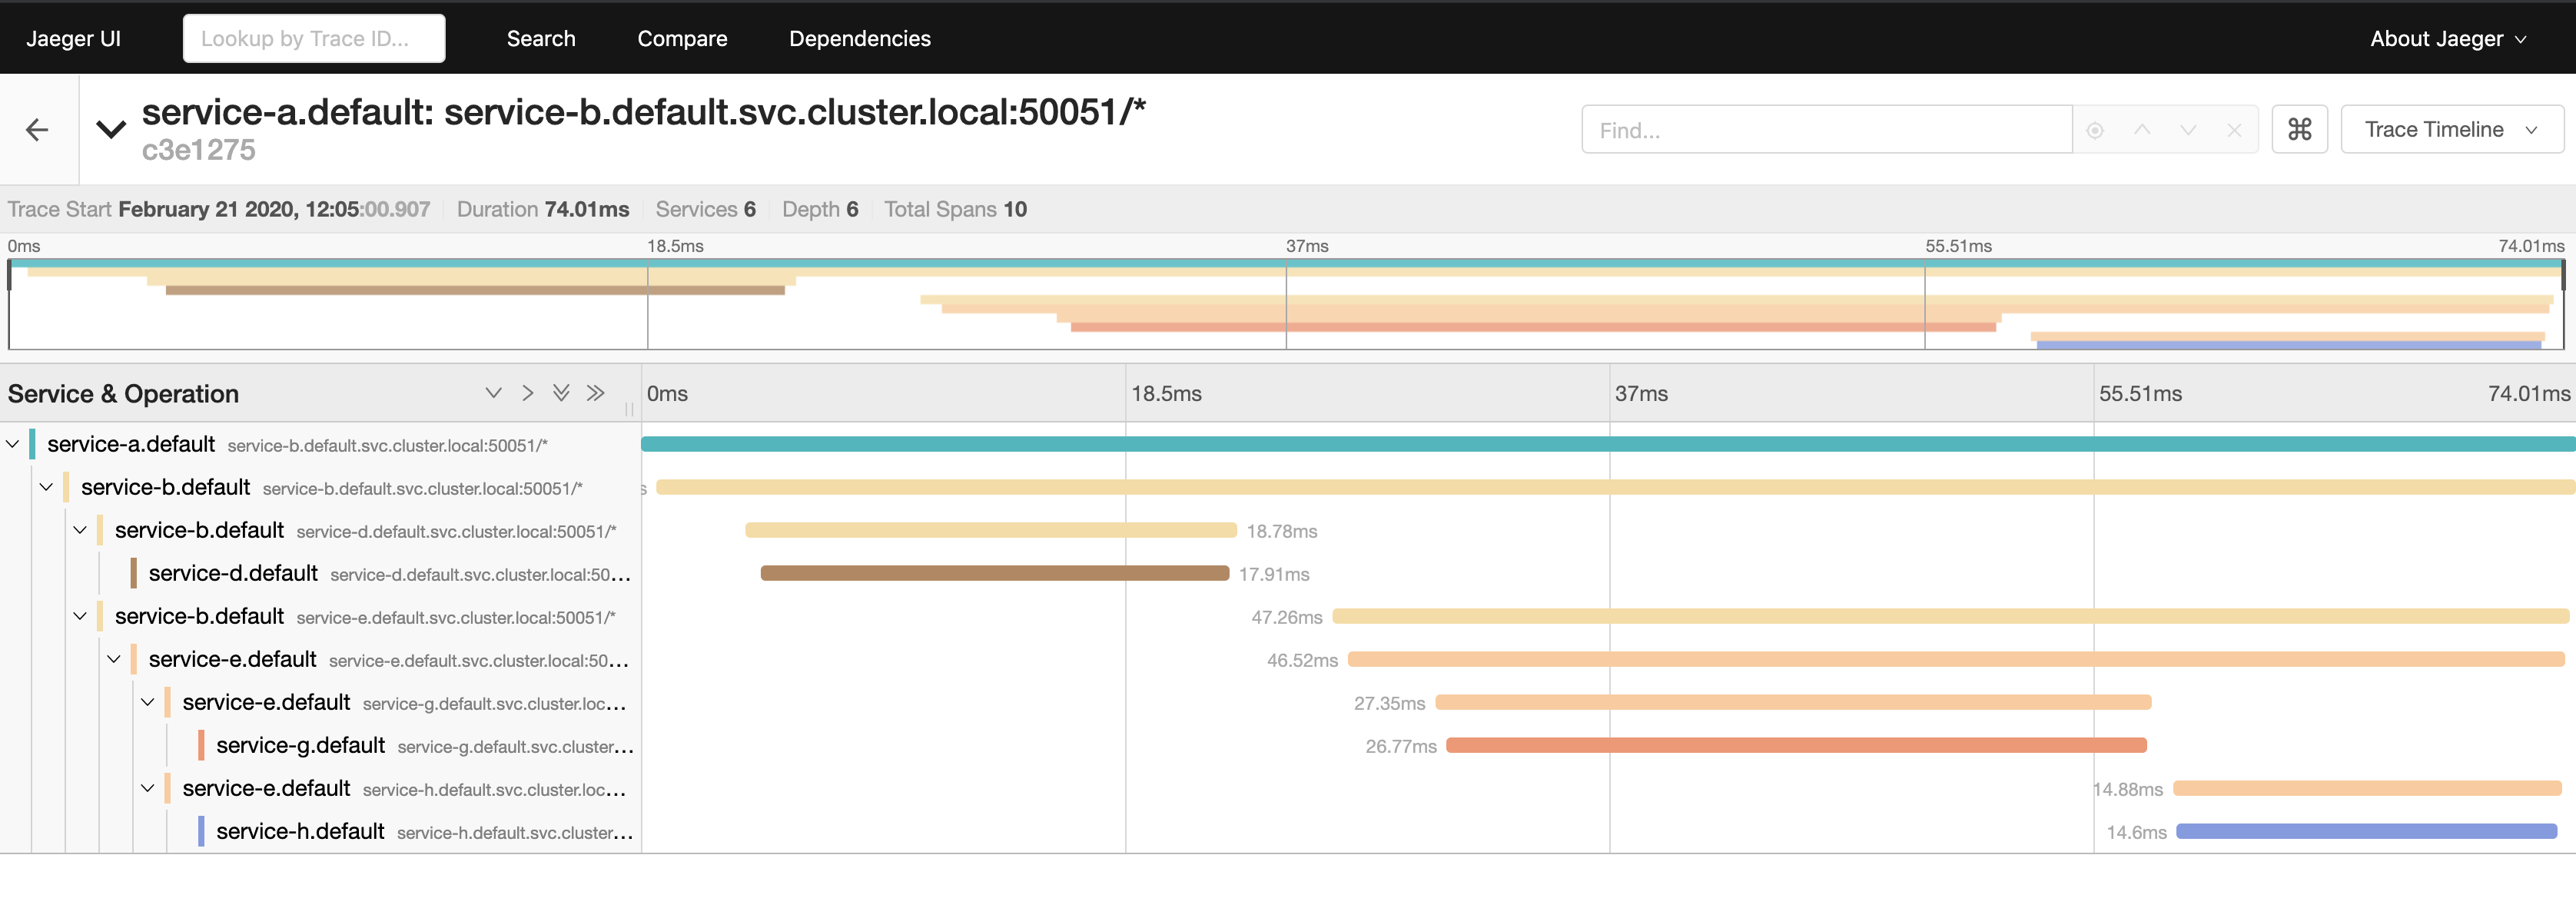Open the Trace Timeline view dropdown

(2451, 130)
